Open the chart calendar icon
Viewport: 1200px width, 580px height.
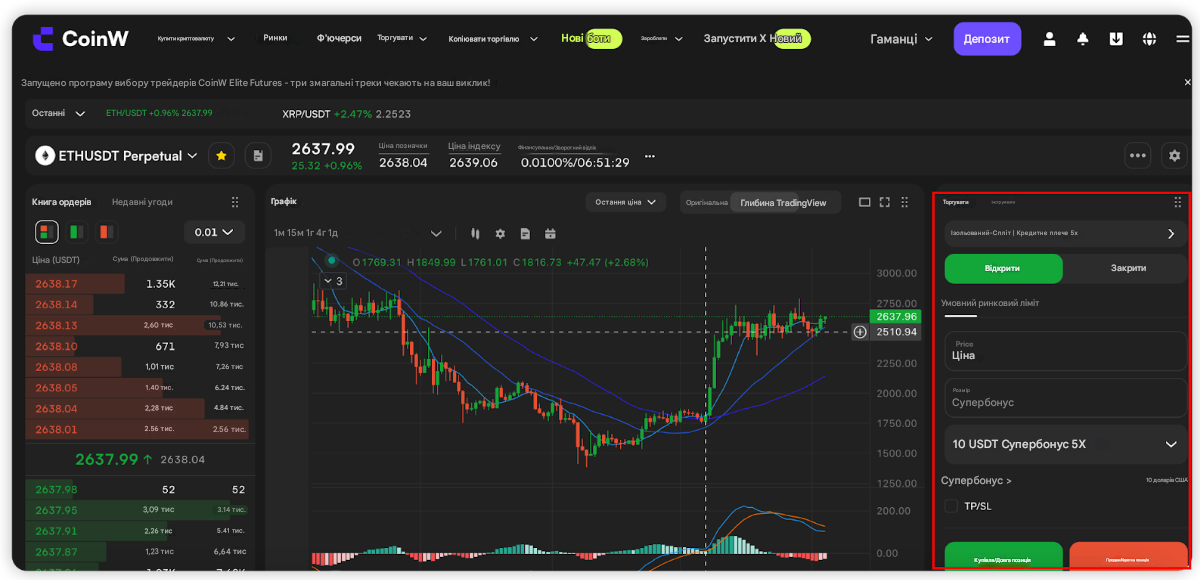[550, 233]
